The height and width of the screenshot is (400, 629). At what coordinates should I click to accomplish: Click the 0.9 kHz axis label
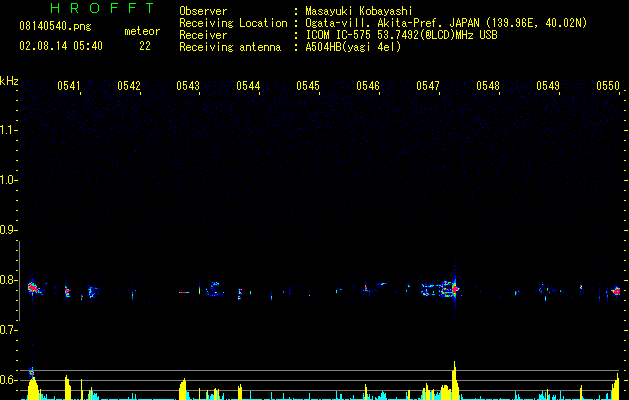click(x=8, y=230)
